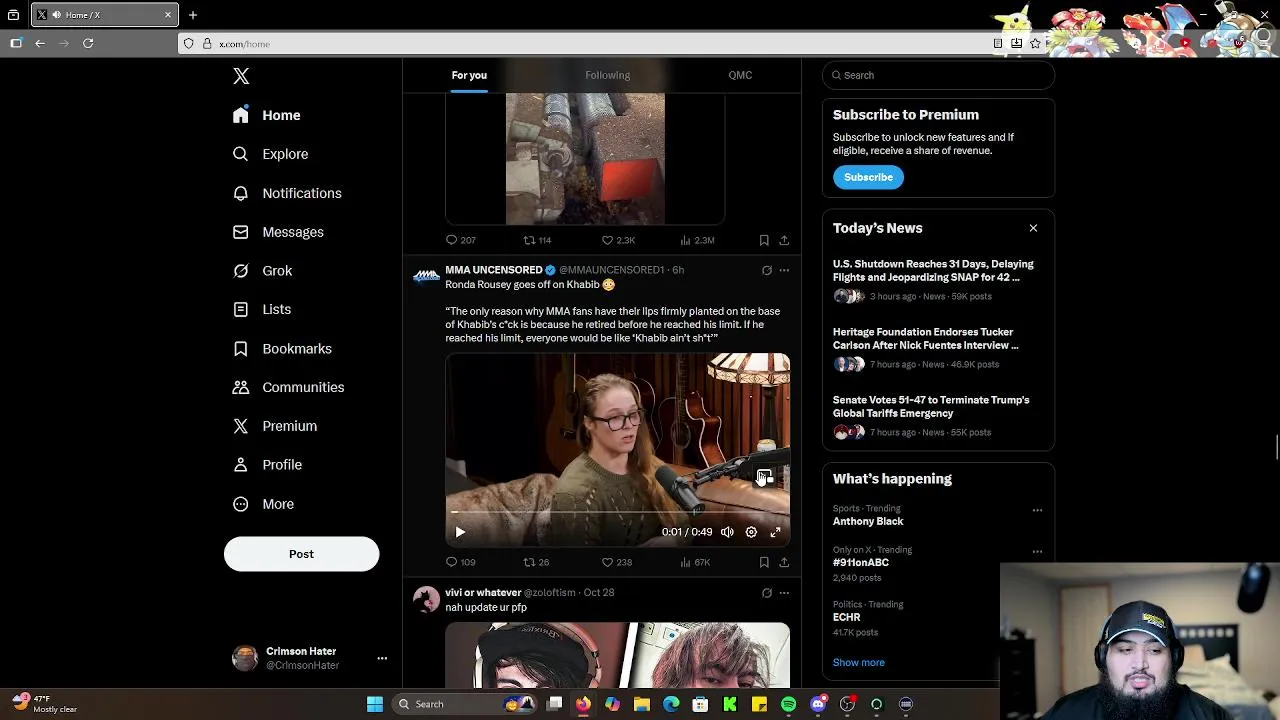1280x720 pixels.
Task: Open the weather widget showing 47°F
Action: click(x=46, y=704)
